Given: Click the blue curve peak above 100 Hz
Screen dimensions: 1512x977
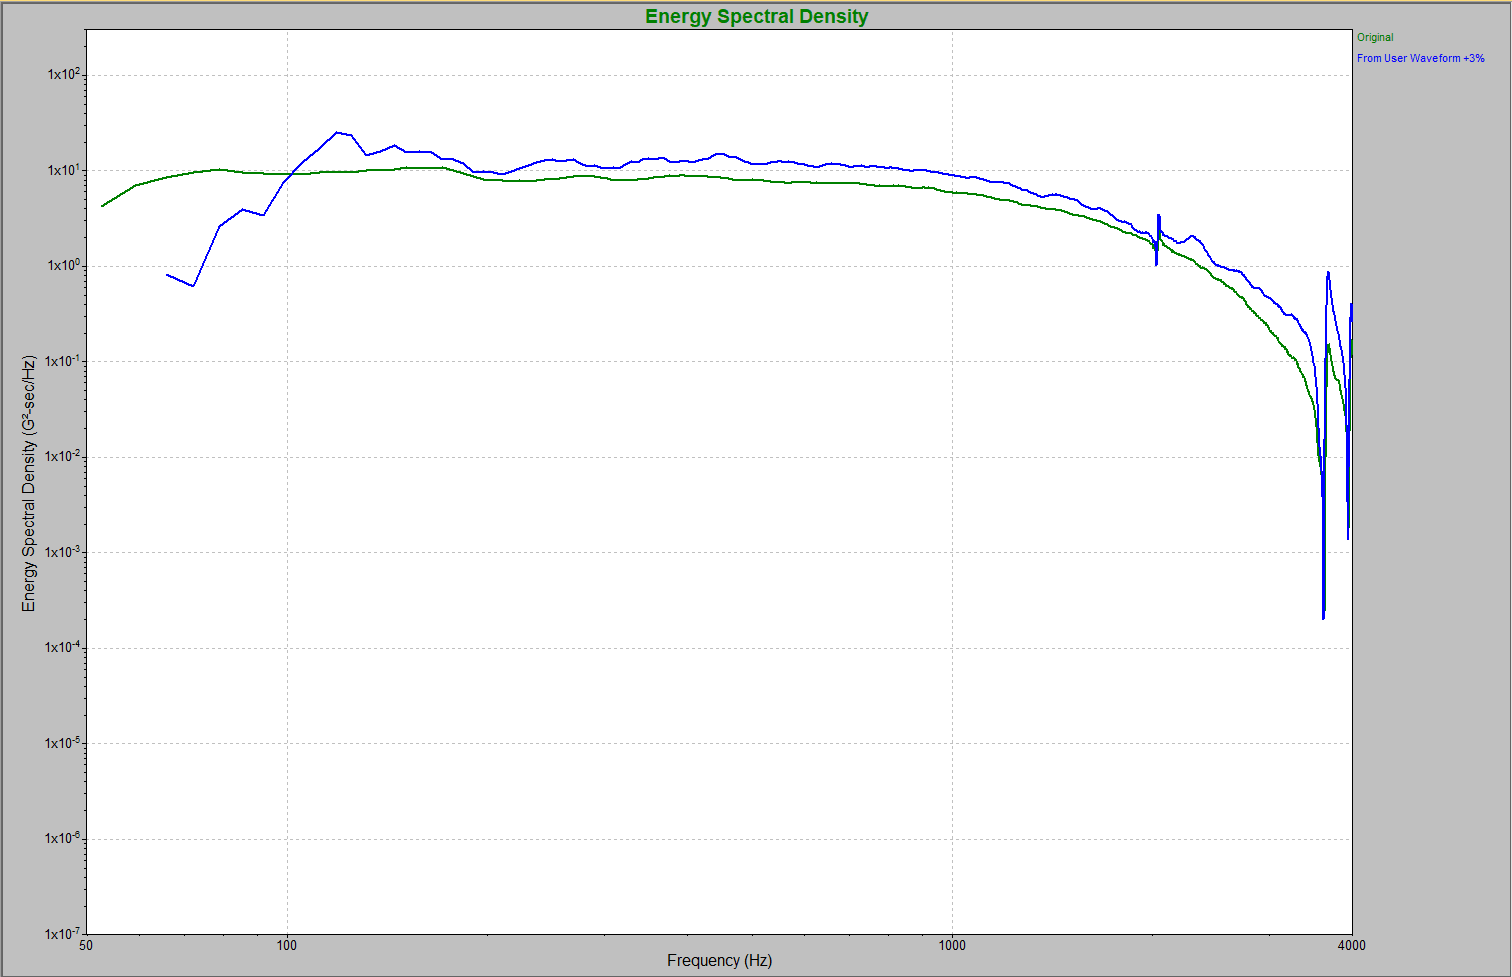Looking at the screenshot, I should (x=338, y=132).
